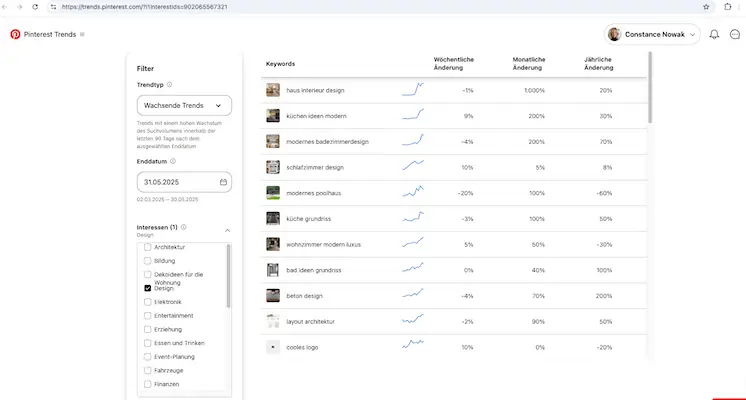Uncheck the Design interest checkbox
Image resolution: width=746 pixels, height=400 pixels.
coord(148,288)
